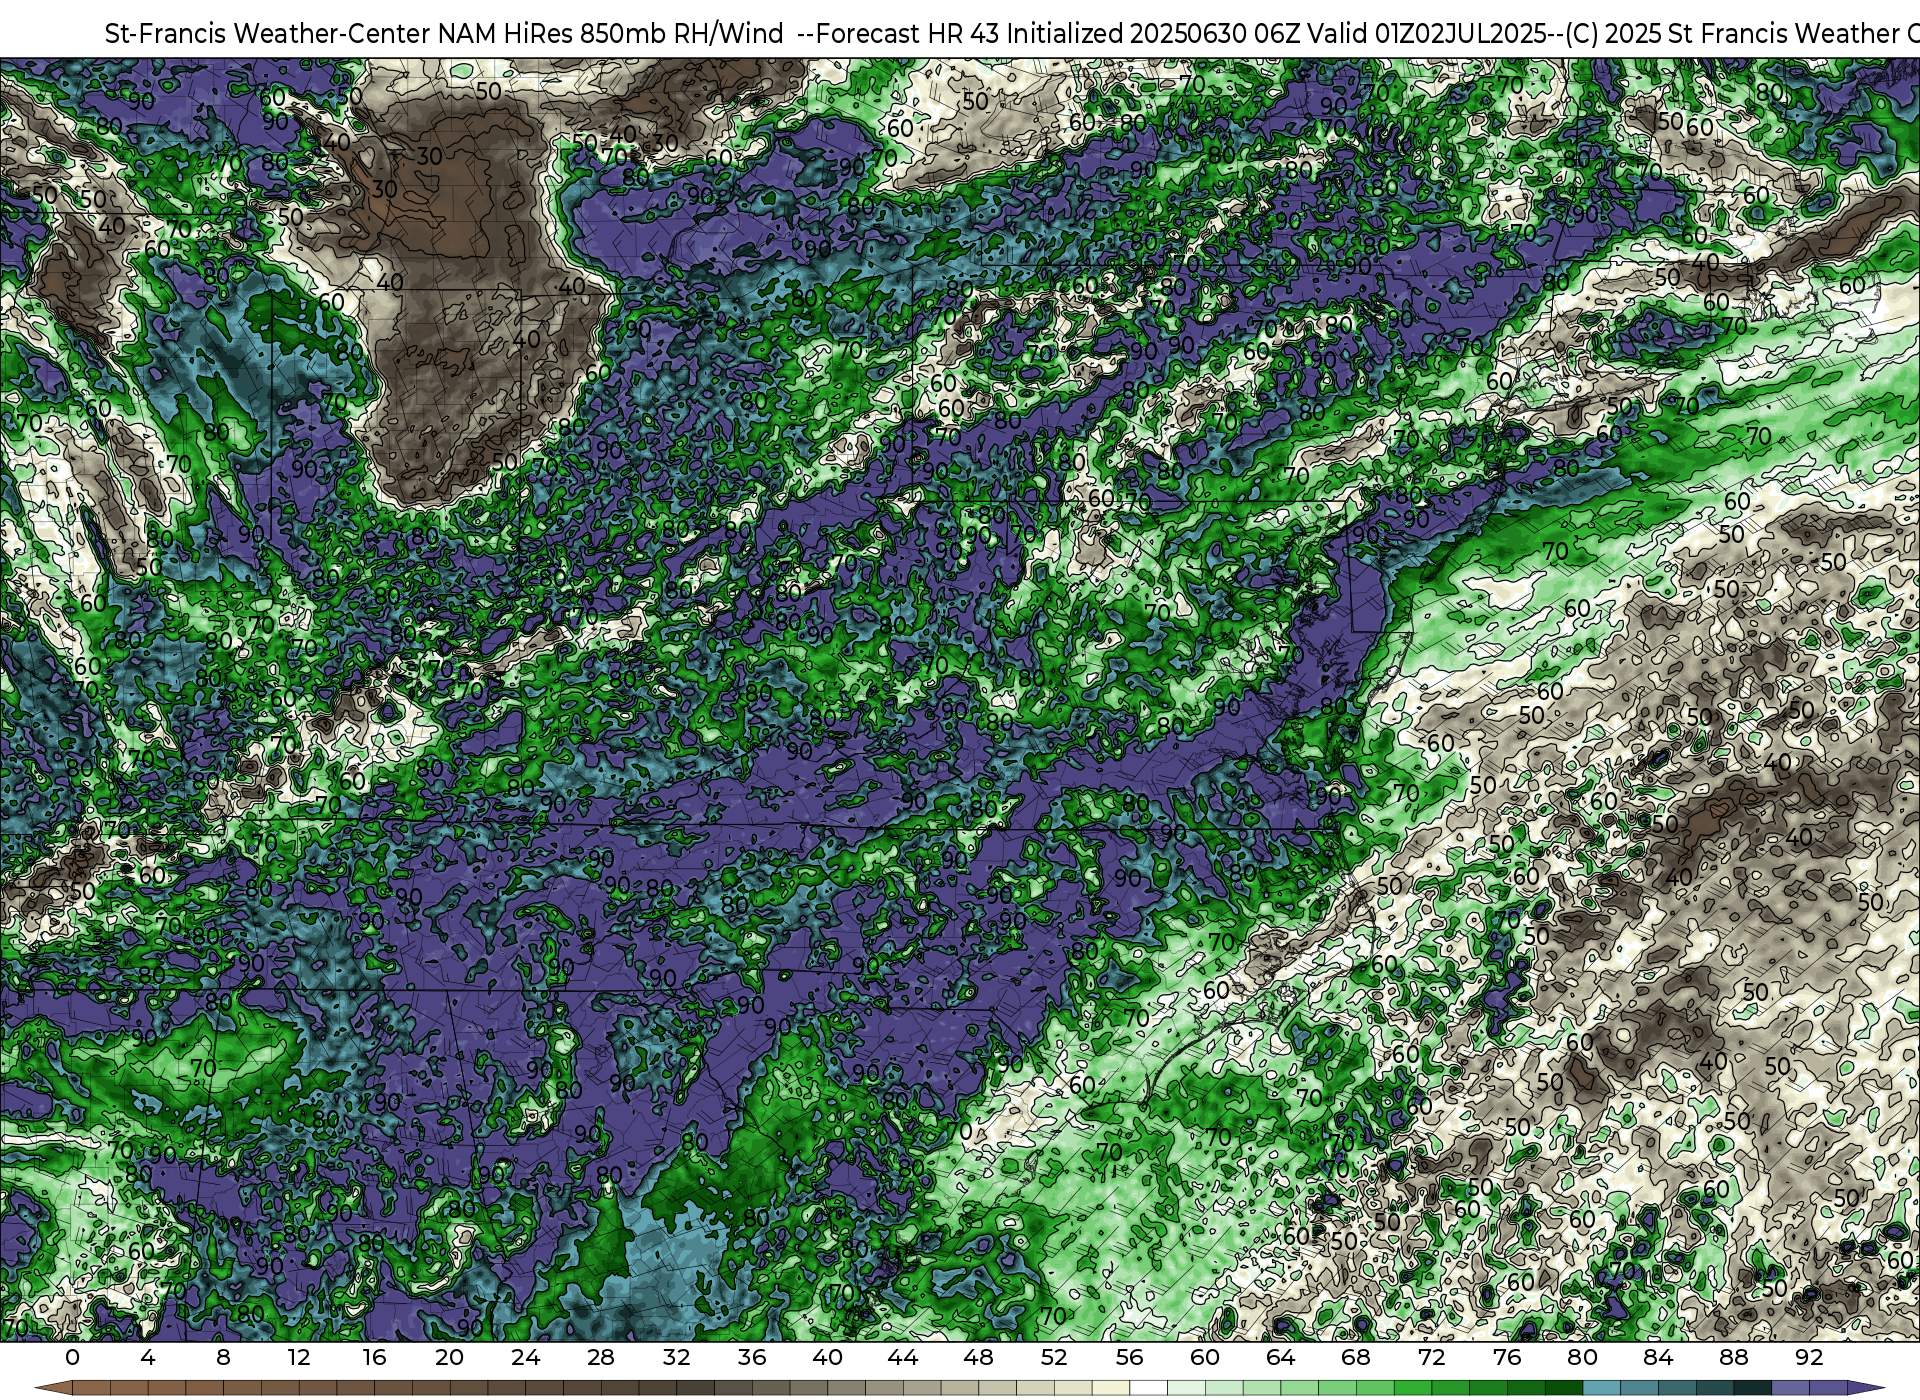Click colorbar tick label 88
1920x1400 pixels.
(1734, 1357)
